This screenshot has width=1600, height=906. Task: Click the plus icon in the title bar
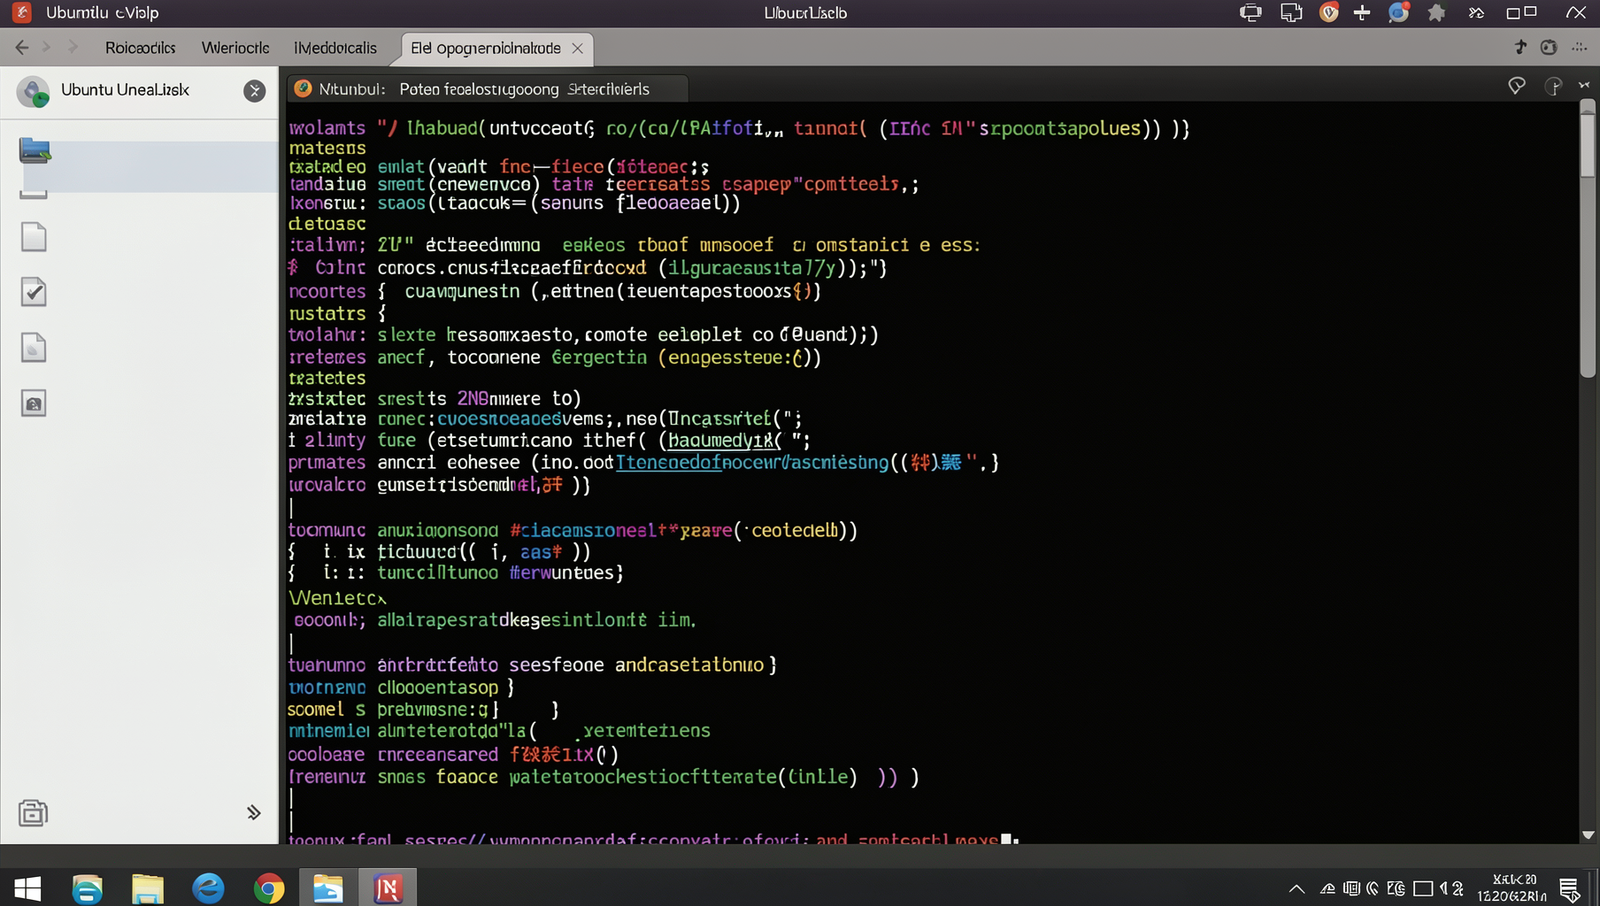[x=1362, y=13]
